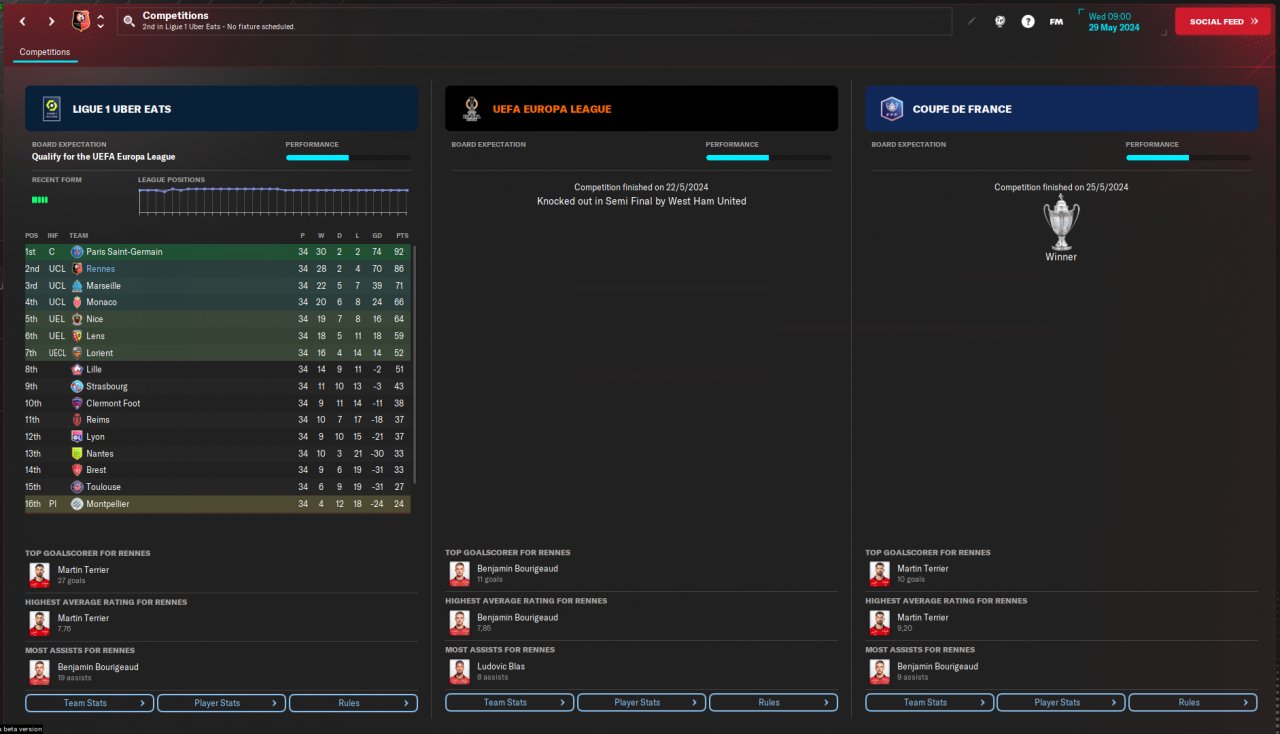Click the Marseille club badge
The height and width of the screenshot is (734, 1280).
pyautogui.click(x=77, y=286)
